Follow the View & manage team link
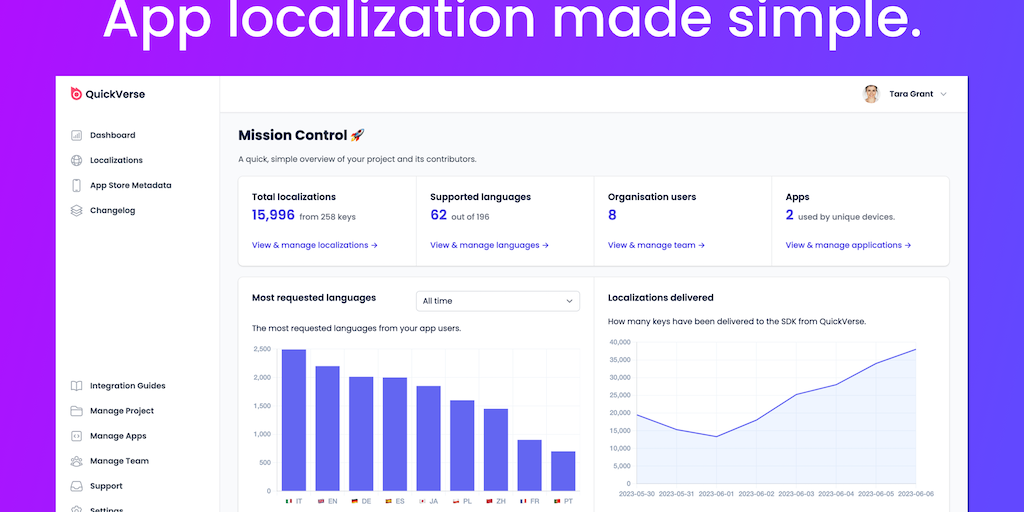 656,245
